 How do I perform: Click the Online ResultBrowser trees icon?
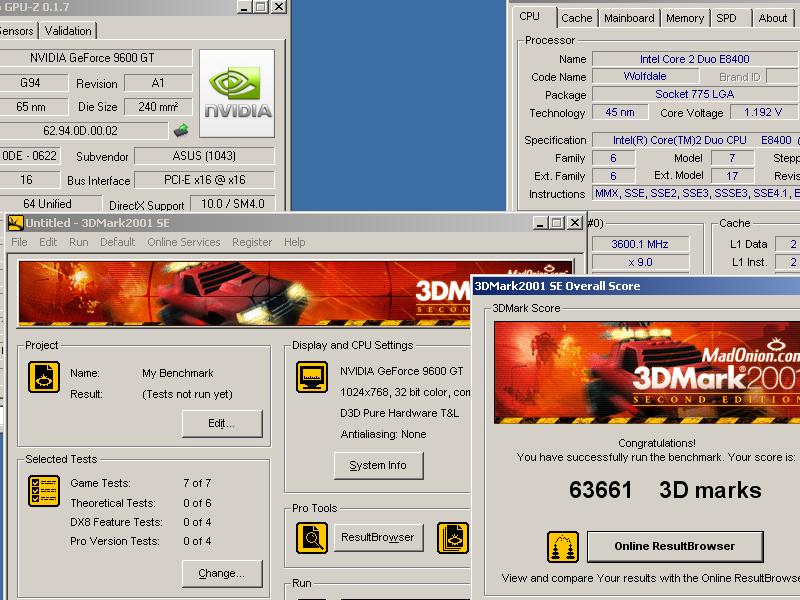563,546
